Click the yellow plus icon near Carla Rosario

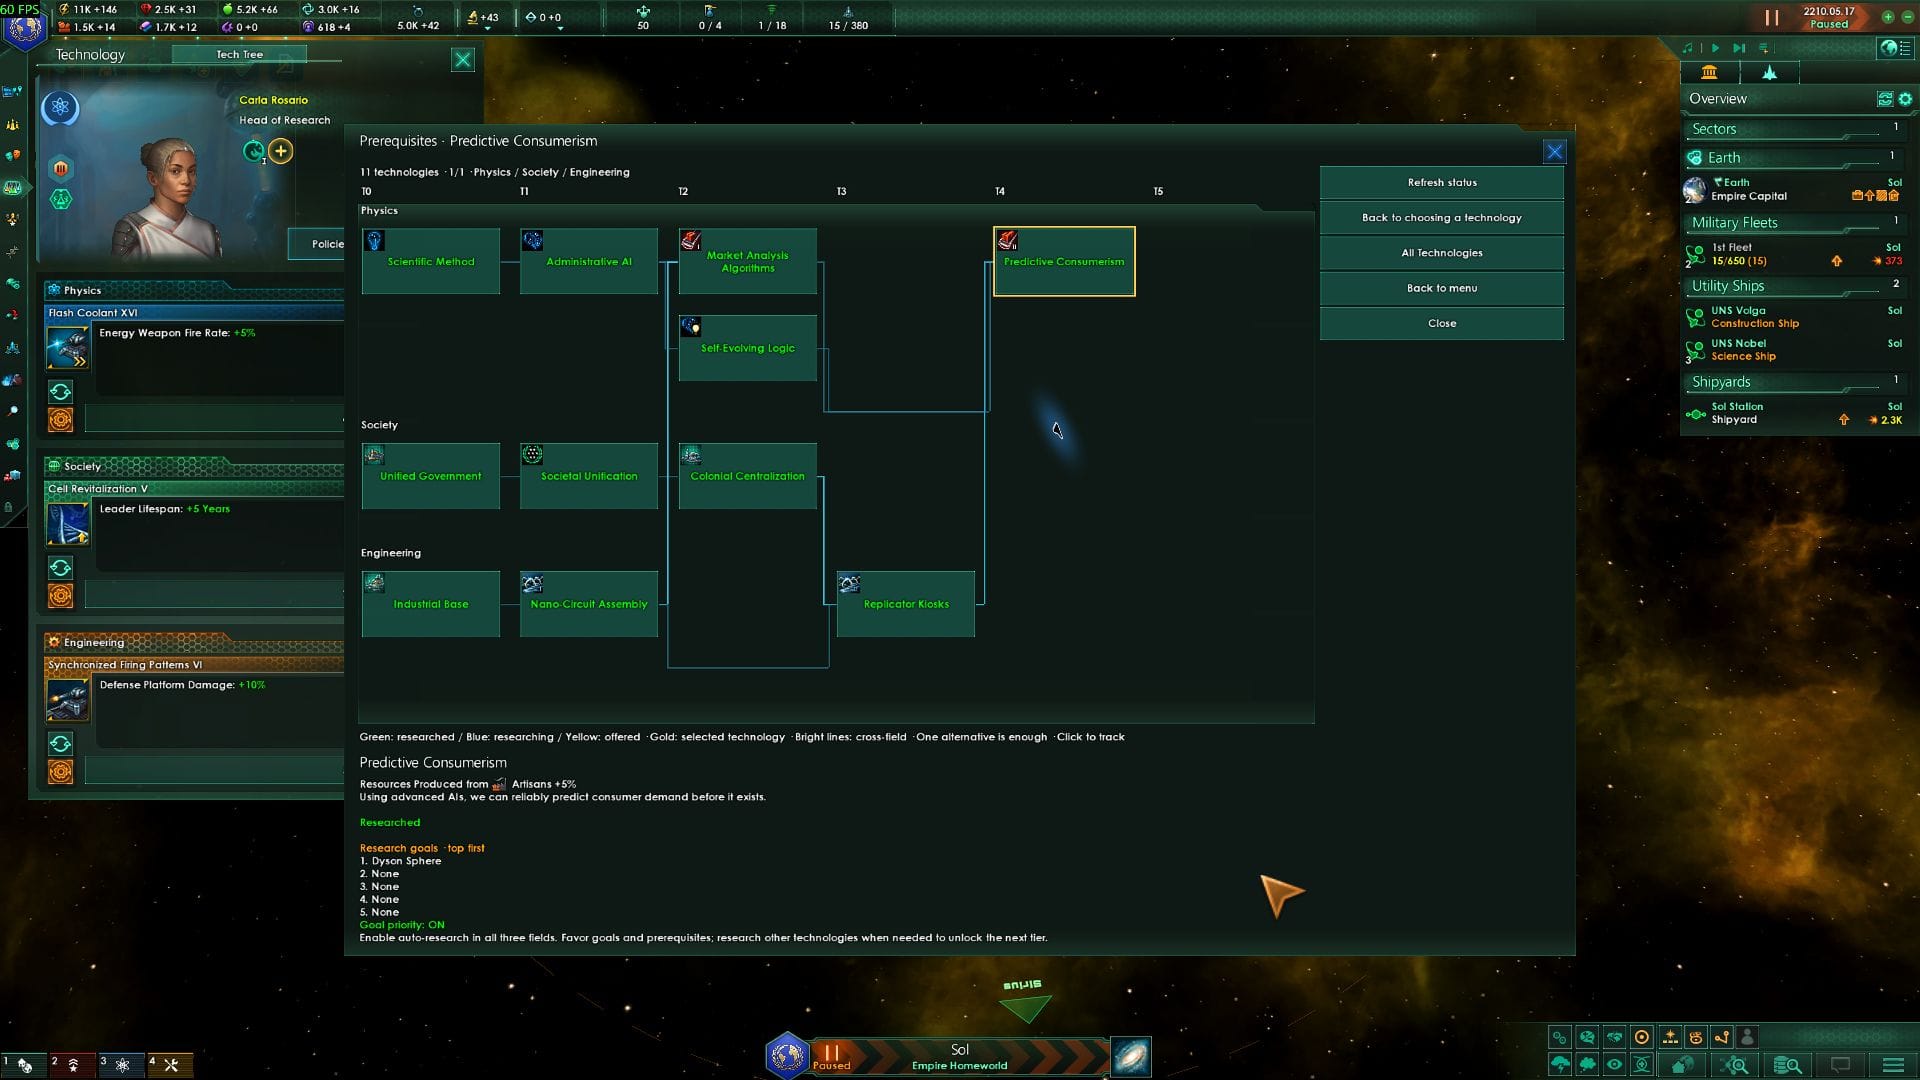point(281,151)
